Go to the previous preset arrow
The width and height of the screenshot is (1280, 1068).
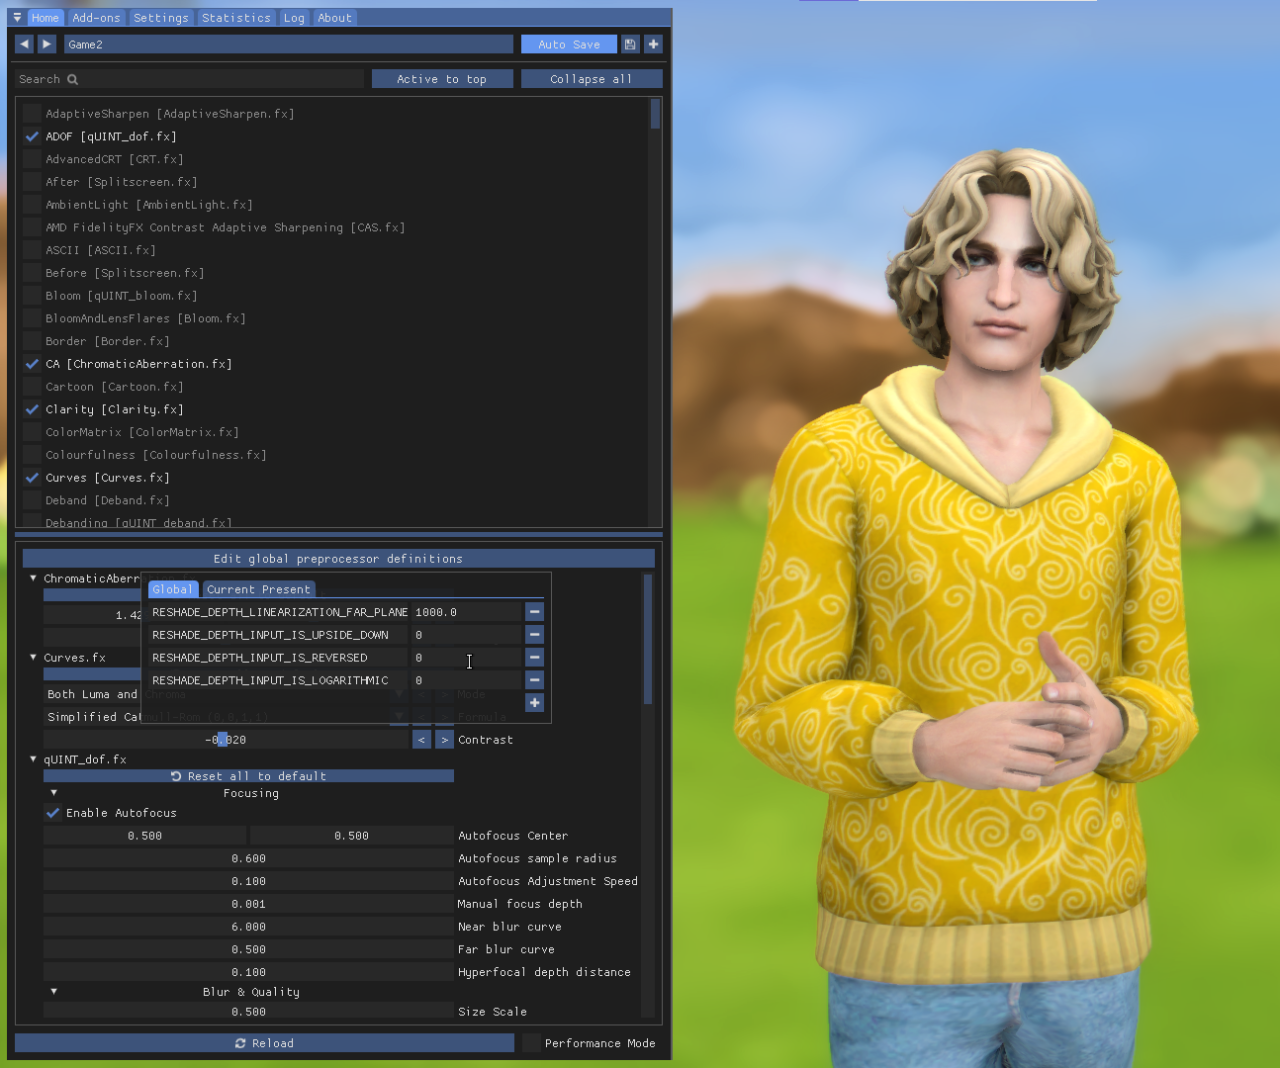click(24, 44)
